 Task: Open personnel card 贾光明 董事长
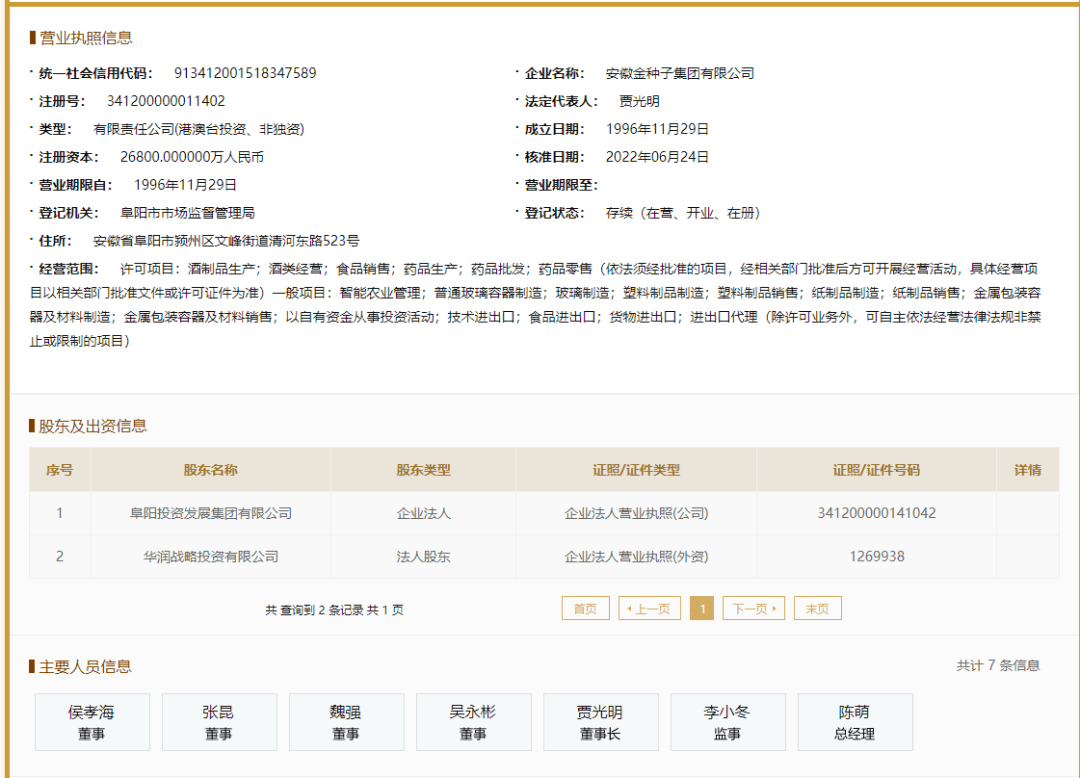point(601,722)
